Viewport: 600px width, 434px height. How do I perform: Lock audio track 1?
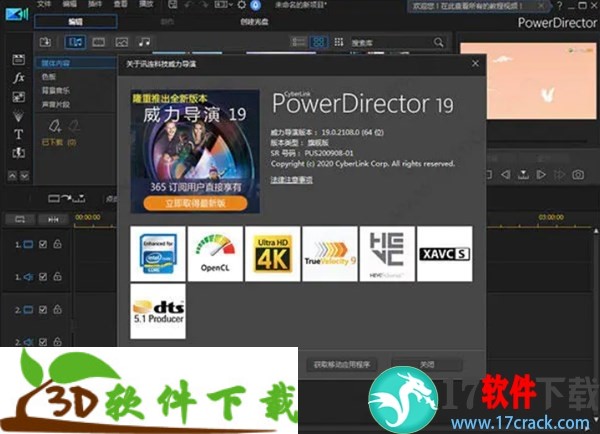[x=57, y=276]
